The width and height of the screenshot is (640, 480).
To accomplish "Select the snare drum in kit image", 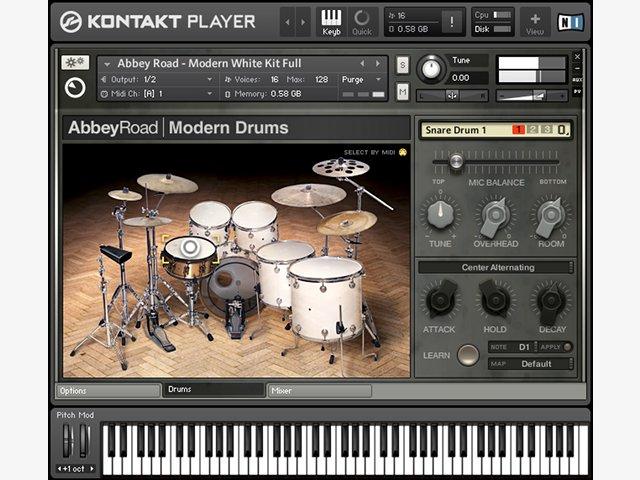I will 189,256.
